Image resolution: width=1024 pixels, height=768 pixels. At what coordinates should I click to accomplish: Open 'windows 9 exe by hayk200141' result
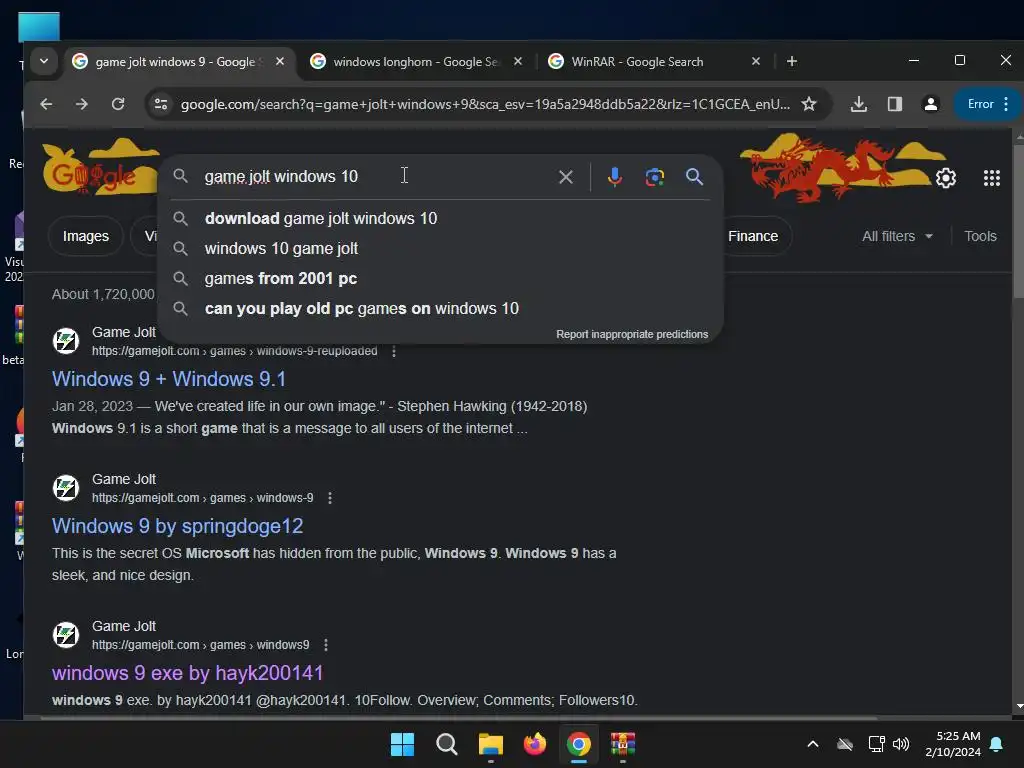tap(187, 673)
